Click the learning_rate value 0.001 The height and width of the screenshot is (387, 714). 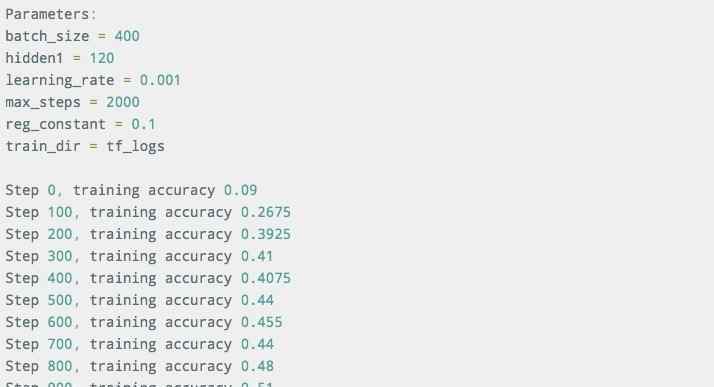click(x=160, y=80)
